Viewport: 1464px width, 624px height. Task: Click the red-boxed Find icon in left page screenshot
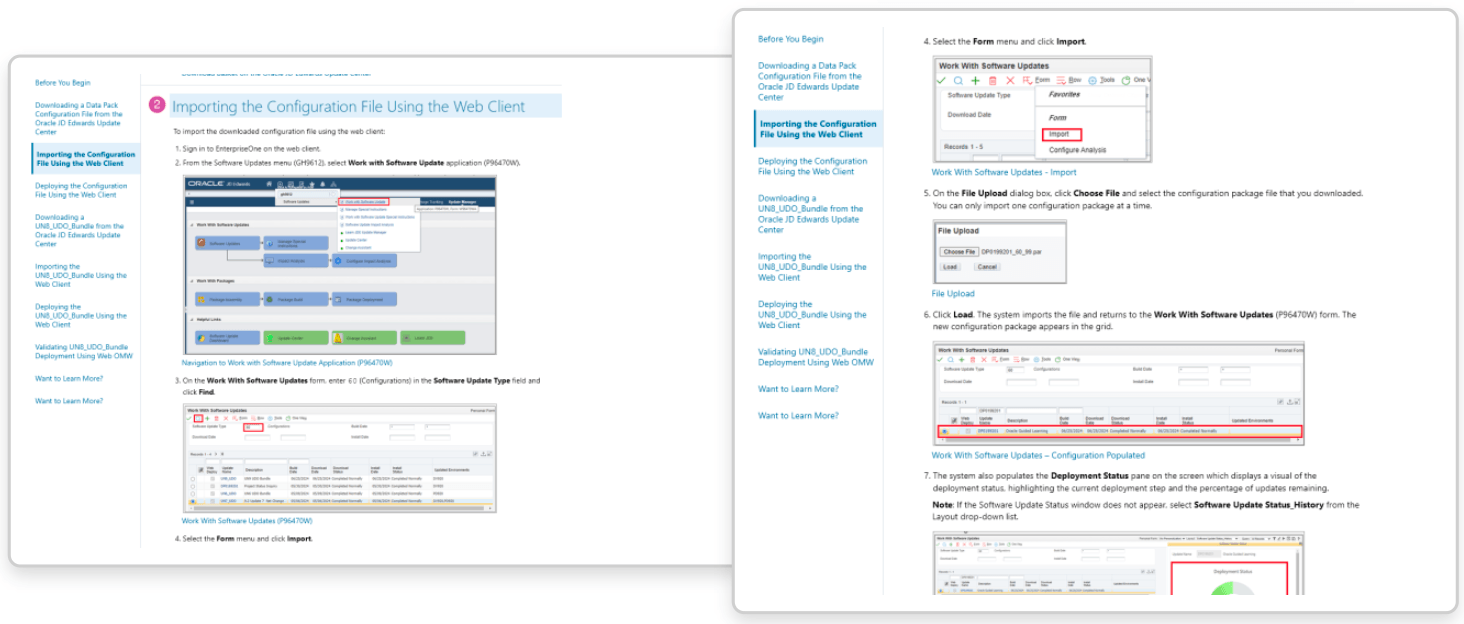pyautogui.click(x=197, y=418)
